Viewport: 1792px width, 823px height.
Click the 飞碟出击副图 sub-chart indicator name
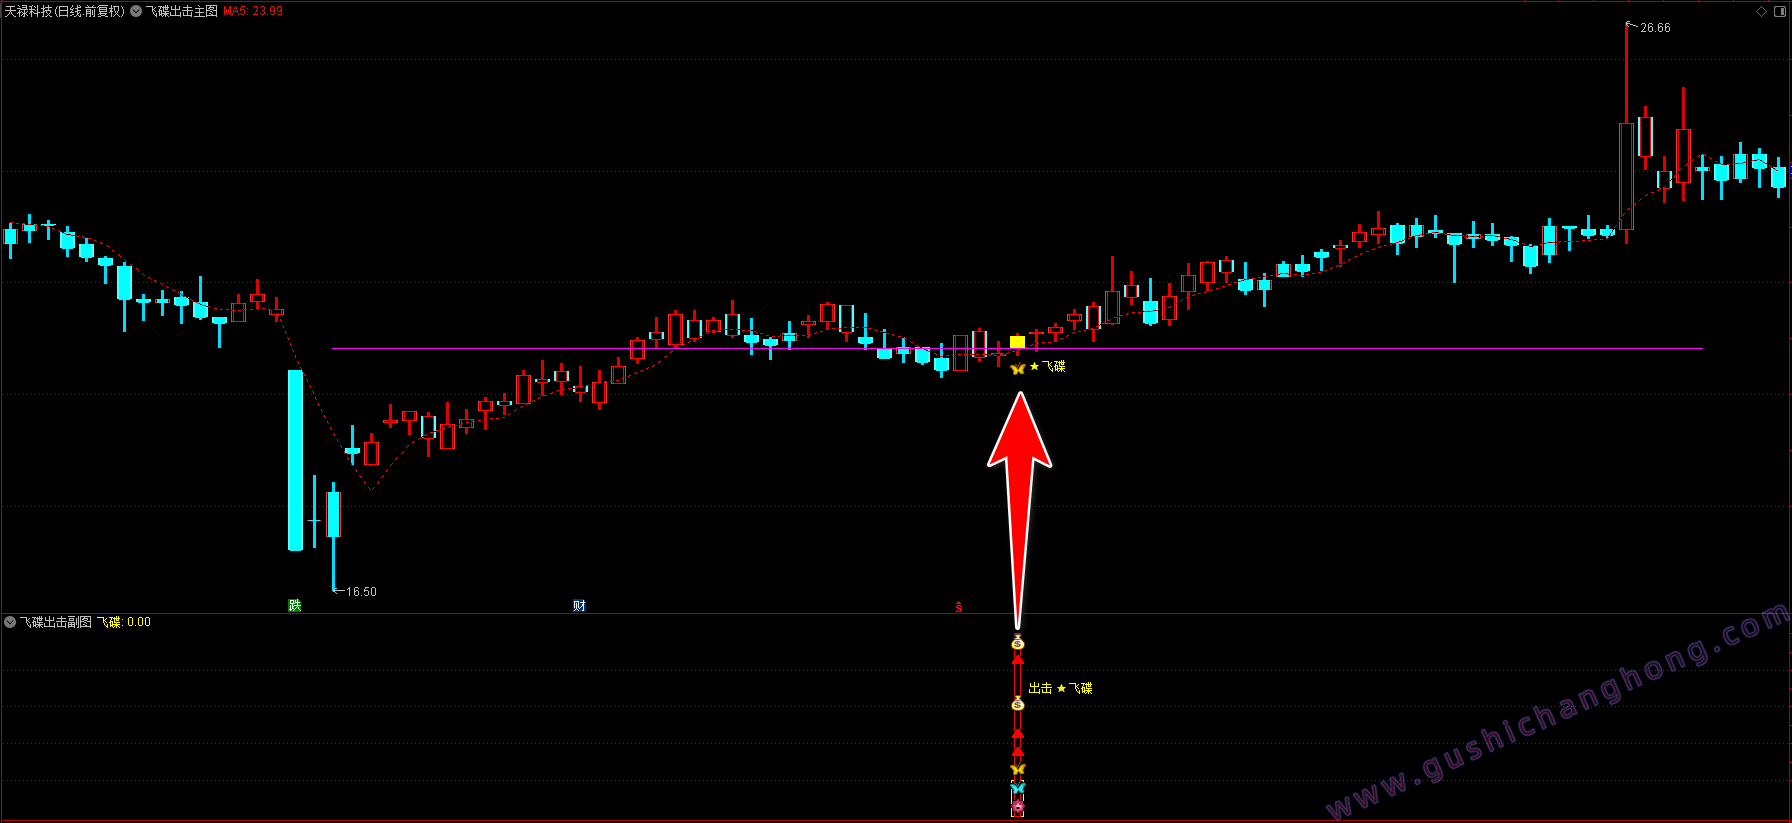click(x=56, y=622)
